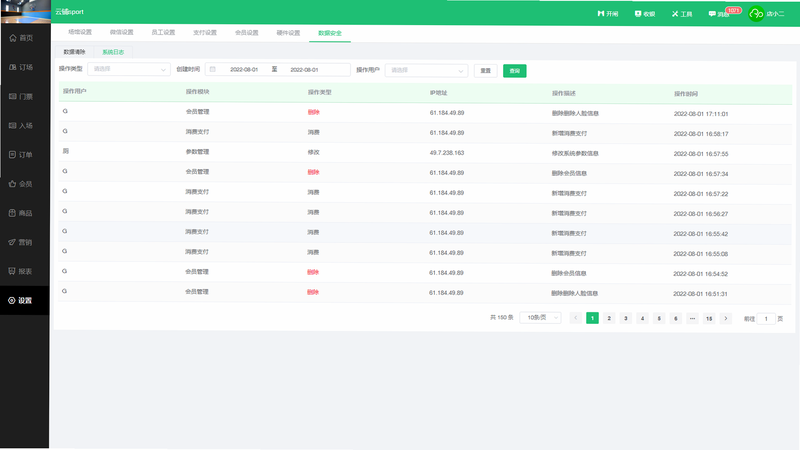This screenshot has height=450, width=800.
Task: Switch to the 场馆设置 tab
Action: 80,32
